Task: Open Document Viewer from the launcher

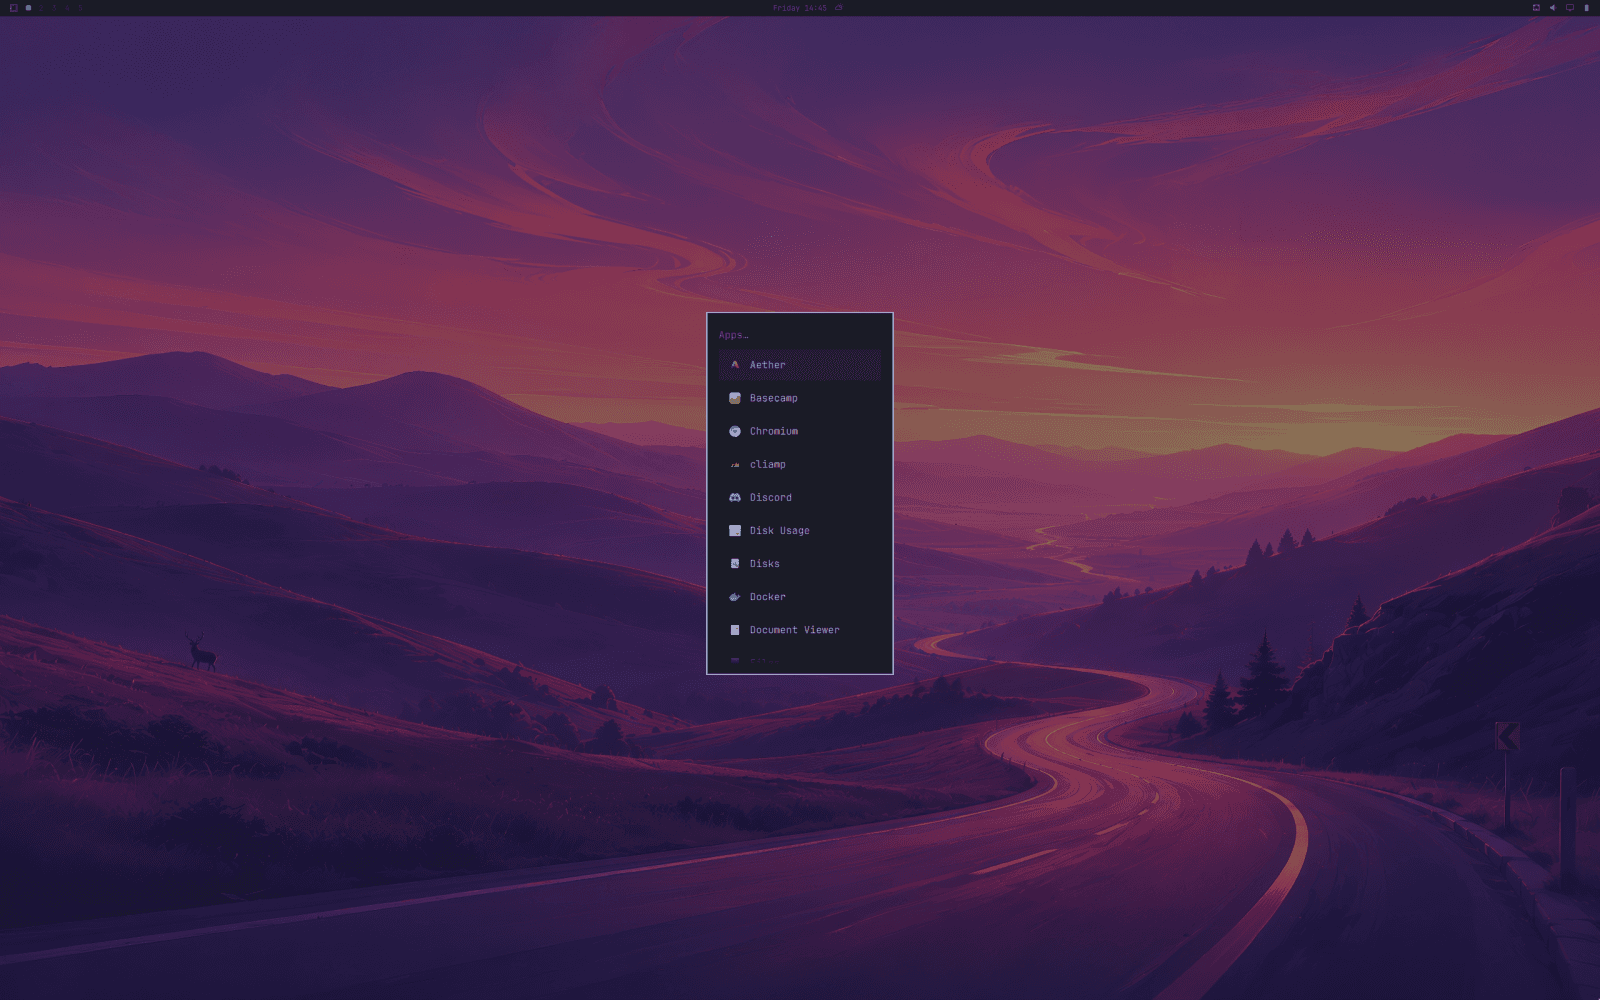Action: (800, 629)
